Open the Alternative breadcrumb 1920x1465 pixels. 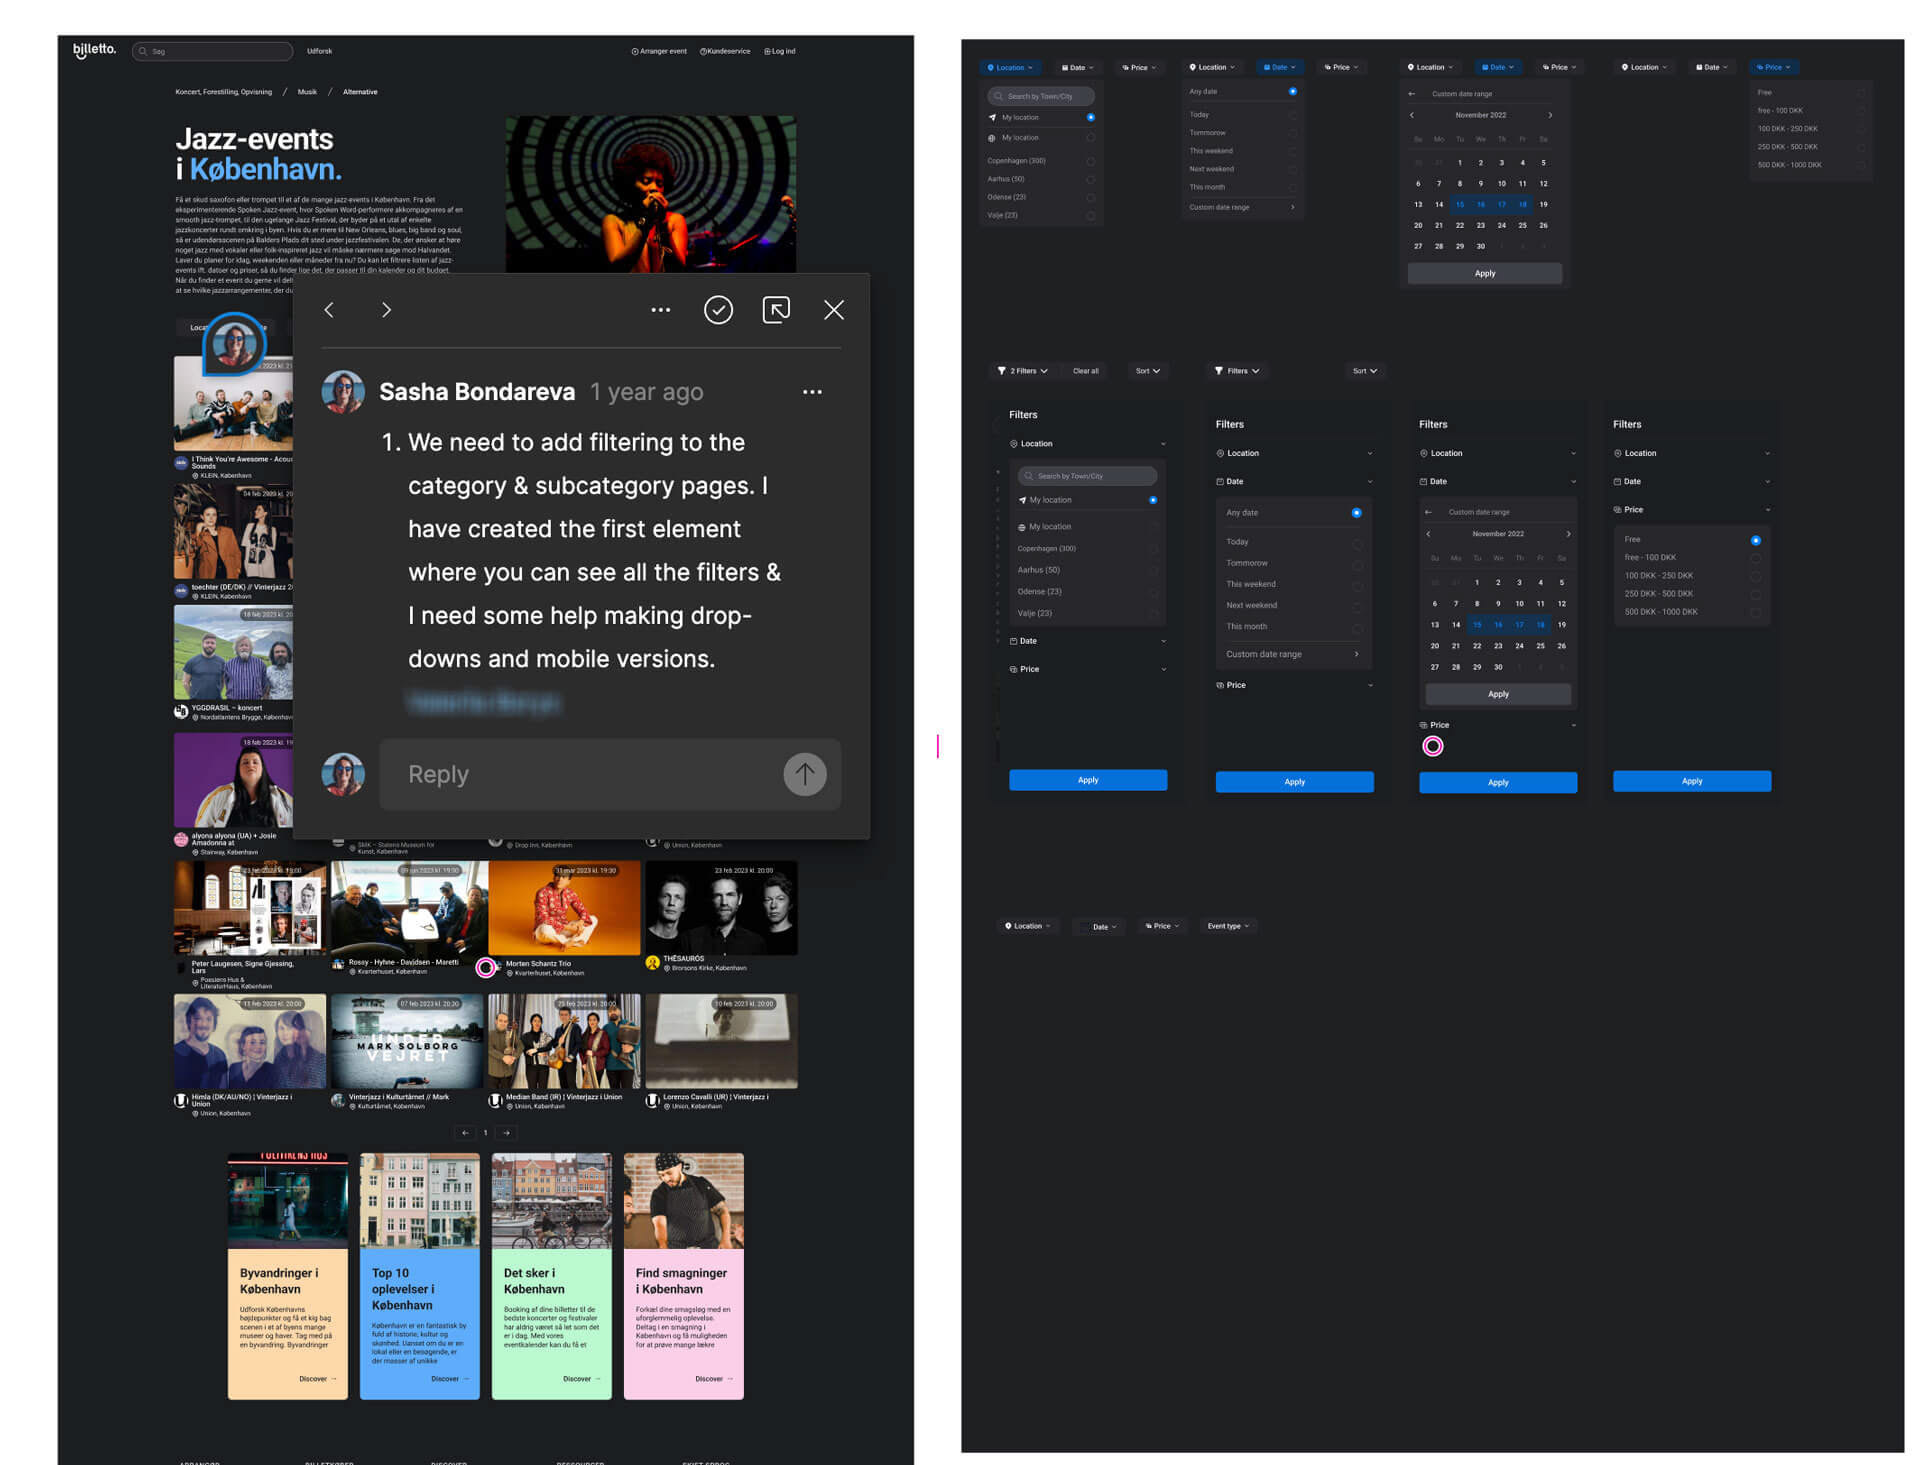pos(360,92)
